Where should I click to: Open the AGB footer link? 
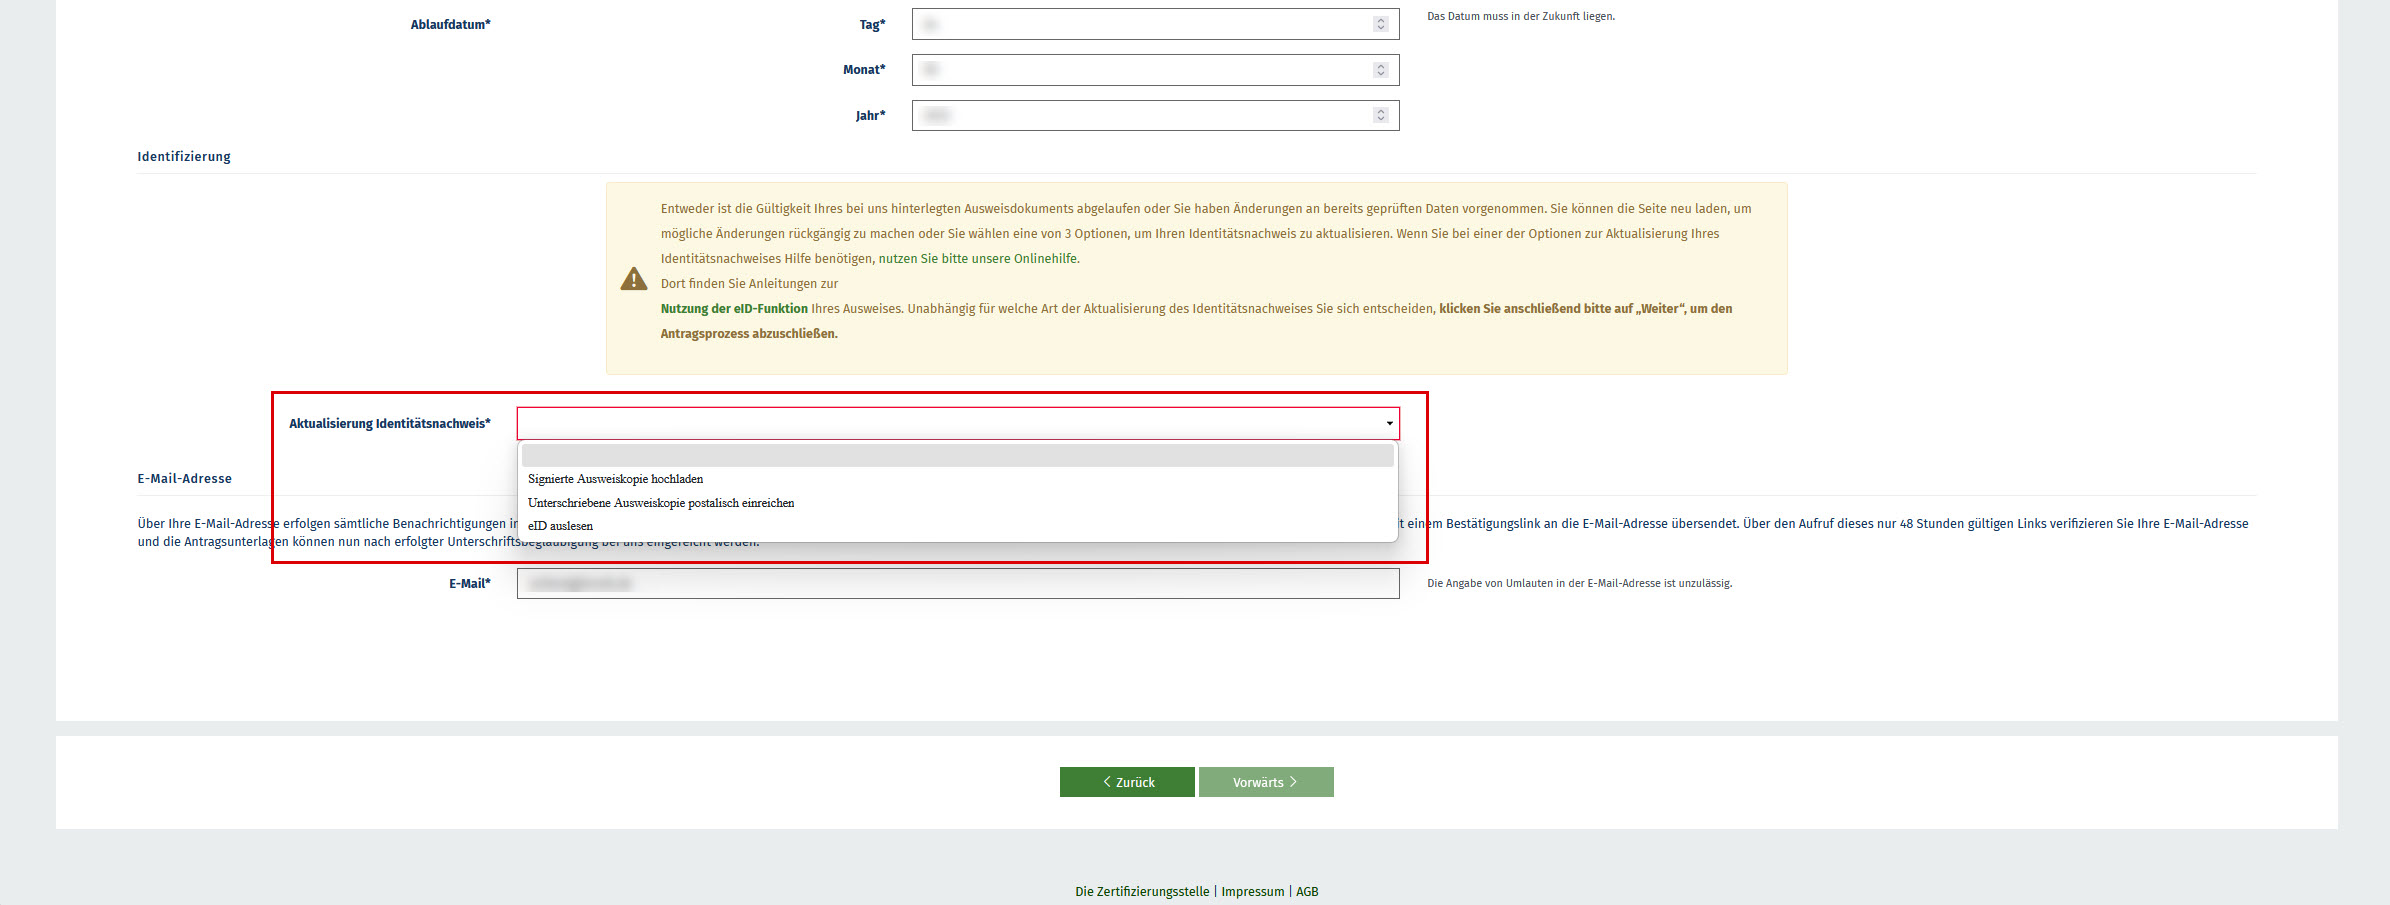click(x=1307, y=892)
